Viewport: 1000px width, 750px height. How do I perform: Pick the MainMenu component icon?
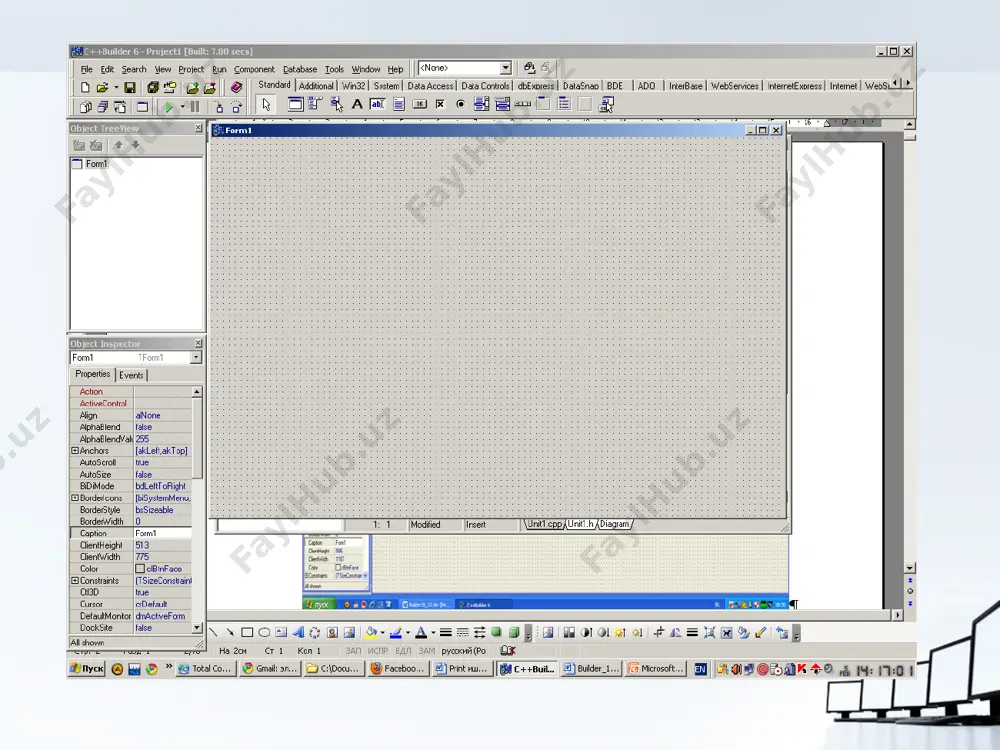(x=315, y=105)
